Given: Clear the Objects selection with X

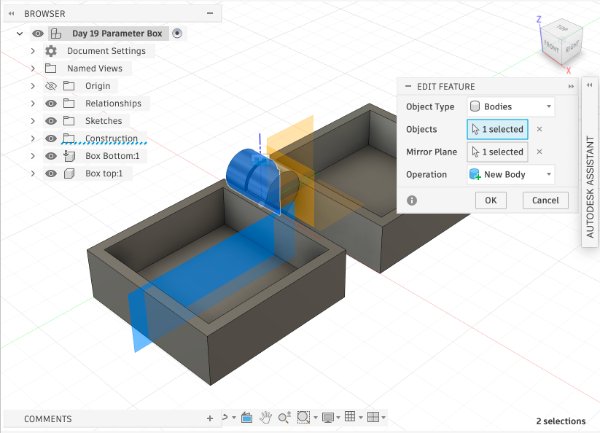Looking at the screenshot, I should tap(539, 129).
